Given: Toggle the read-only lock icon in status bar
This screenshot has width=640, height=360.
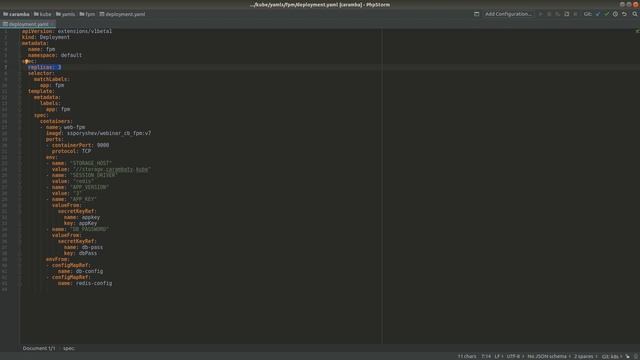Looking at the screenshot, I should click(628, 356).
